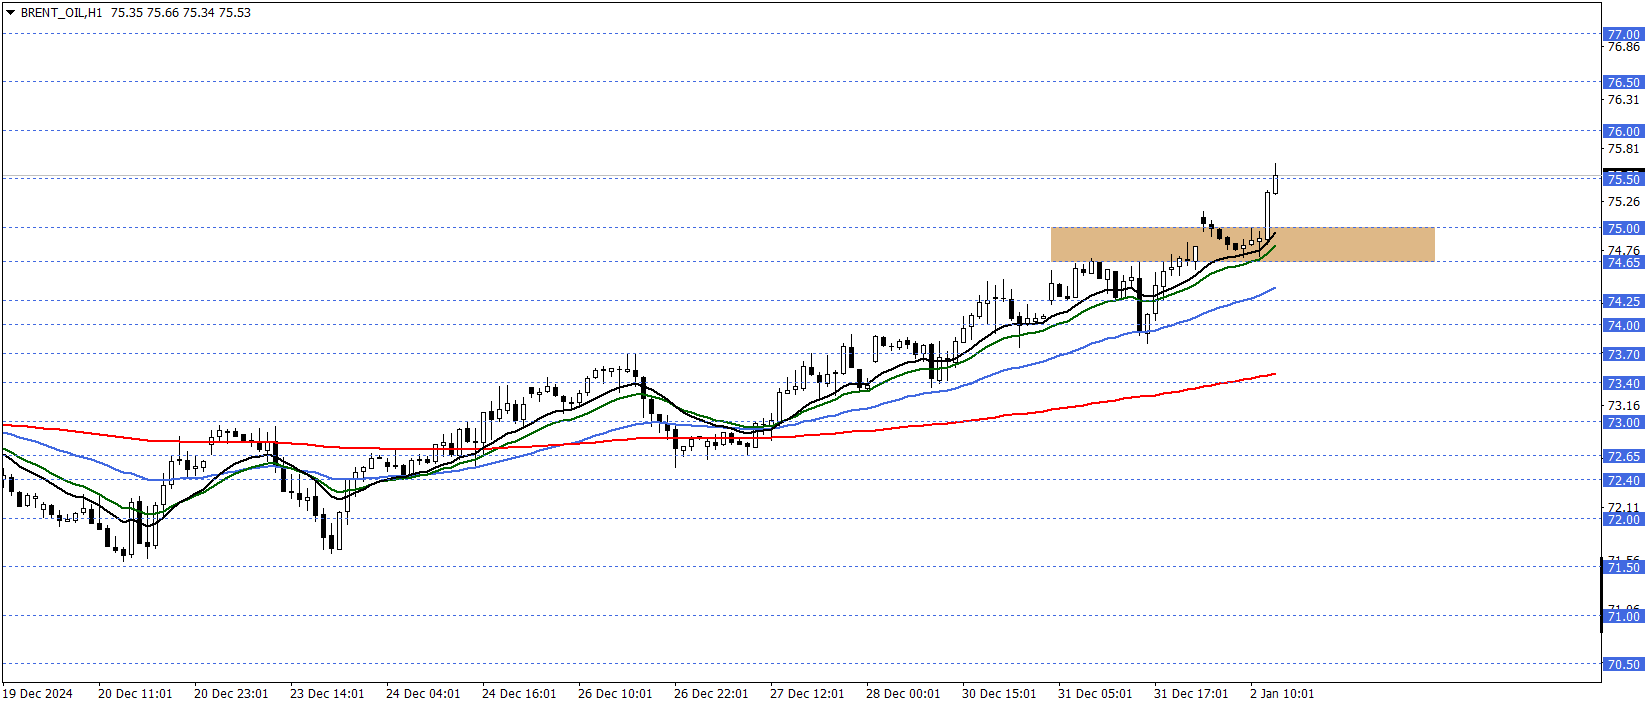1651x706 pixels.
Task: Click the 72.00 horizontal level label
Action: pyautogui.click(x=1623, y=519)
